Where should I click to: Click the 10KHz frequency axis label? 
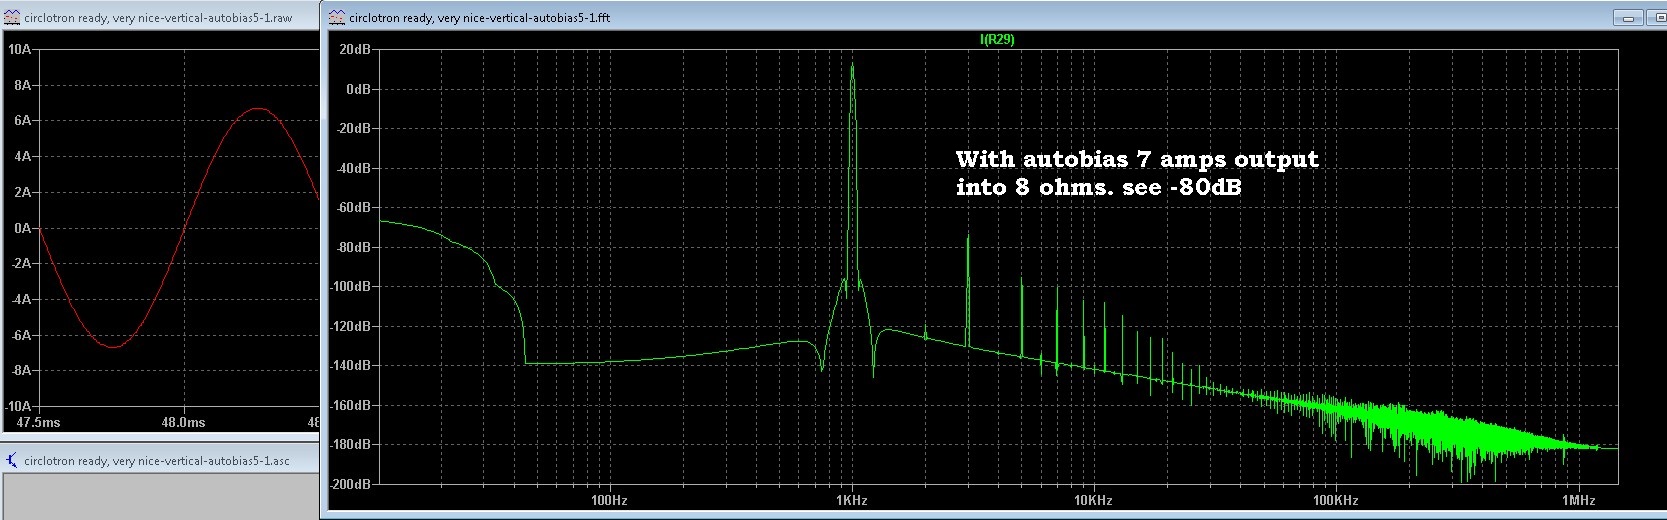(x=1094, y=500)
